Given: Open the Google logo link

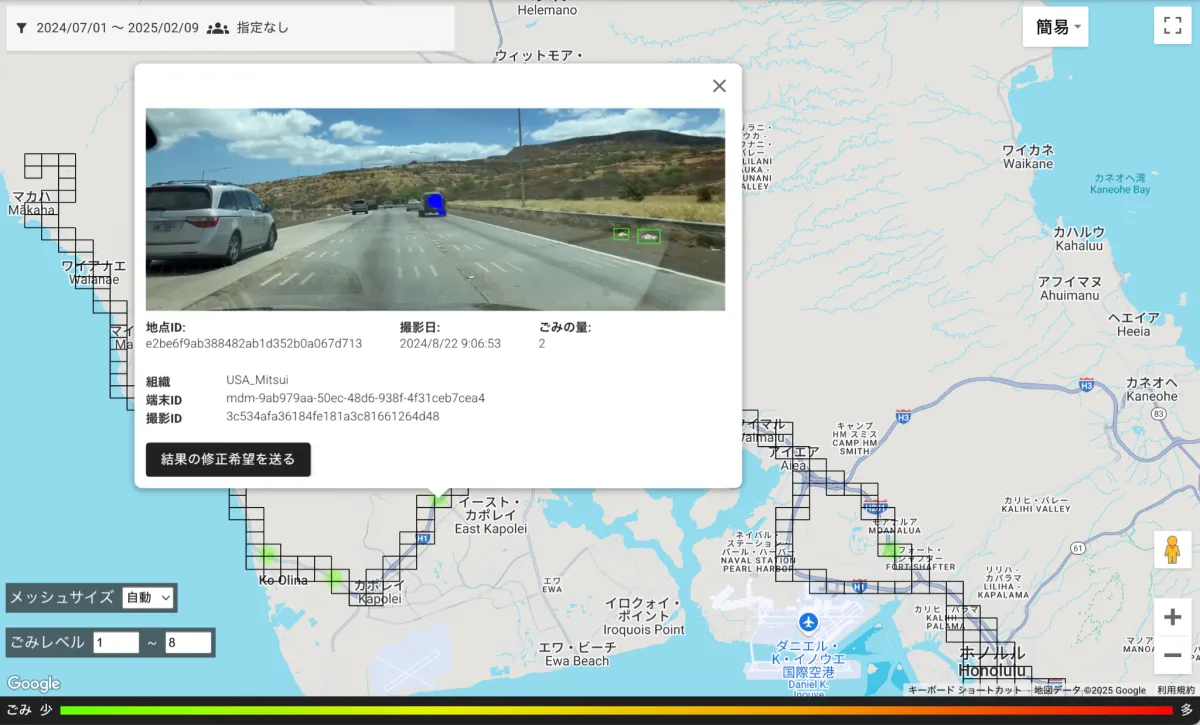Looking at the screenshot, I should 34,684.
